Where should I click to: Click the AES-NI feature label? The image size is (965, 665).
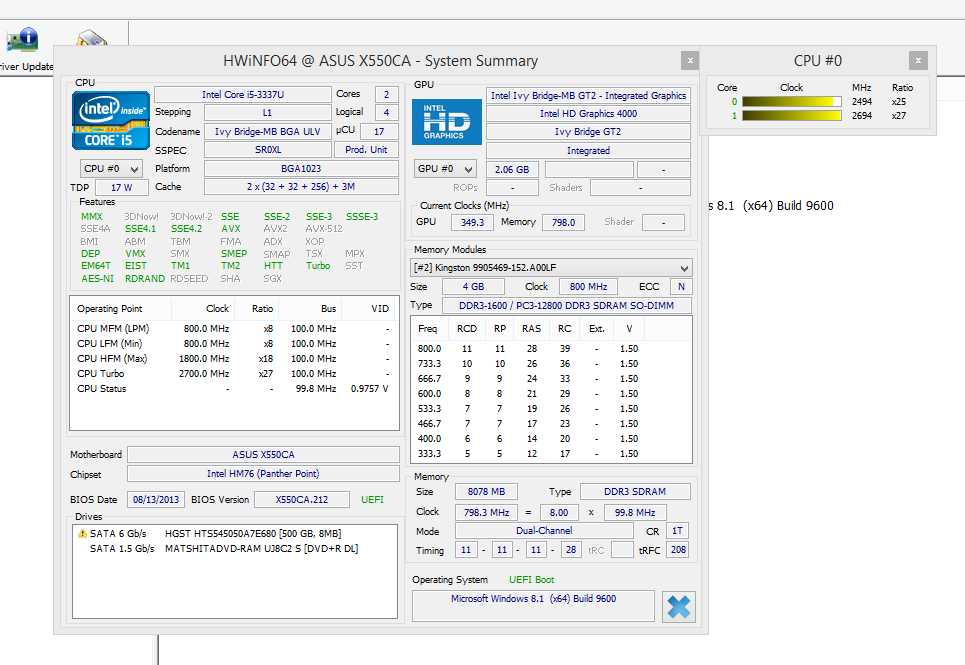pos(97,279)
